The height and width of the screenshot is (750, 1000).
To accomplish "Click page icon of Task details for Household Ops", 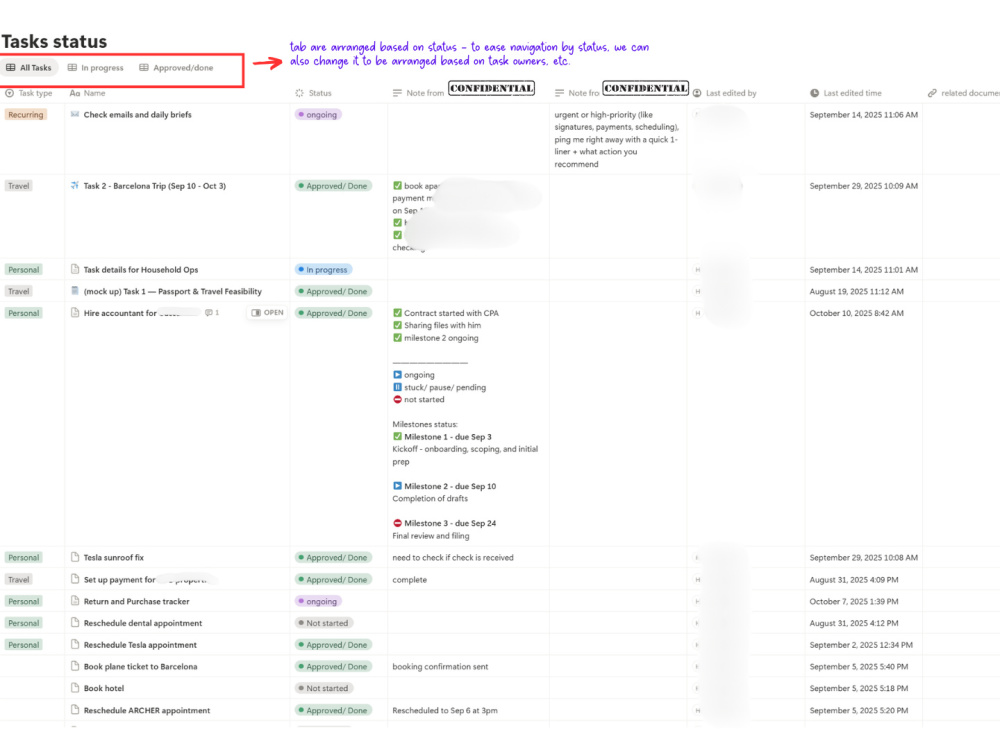I will 75,269.
